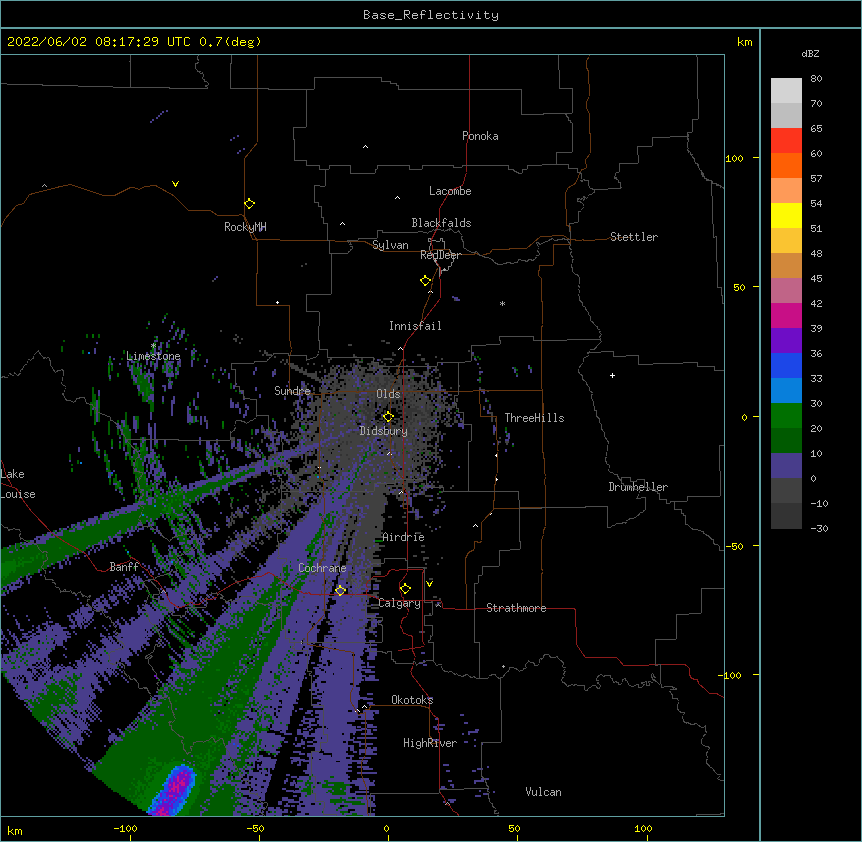Select the 60 dBZ orange legend swatch

coord(786,165)
